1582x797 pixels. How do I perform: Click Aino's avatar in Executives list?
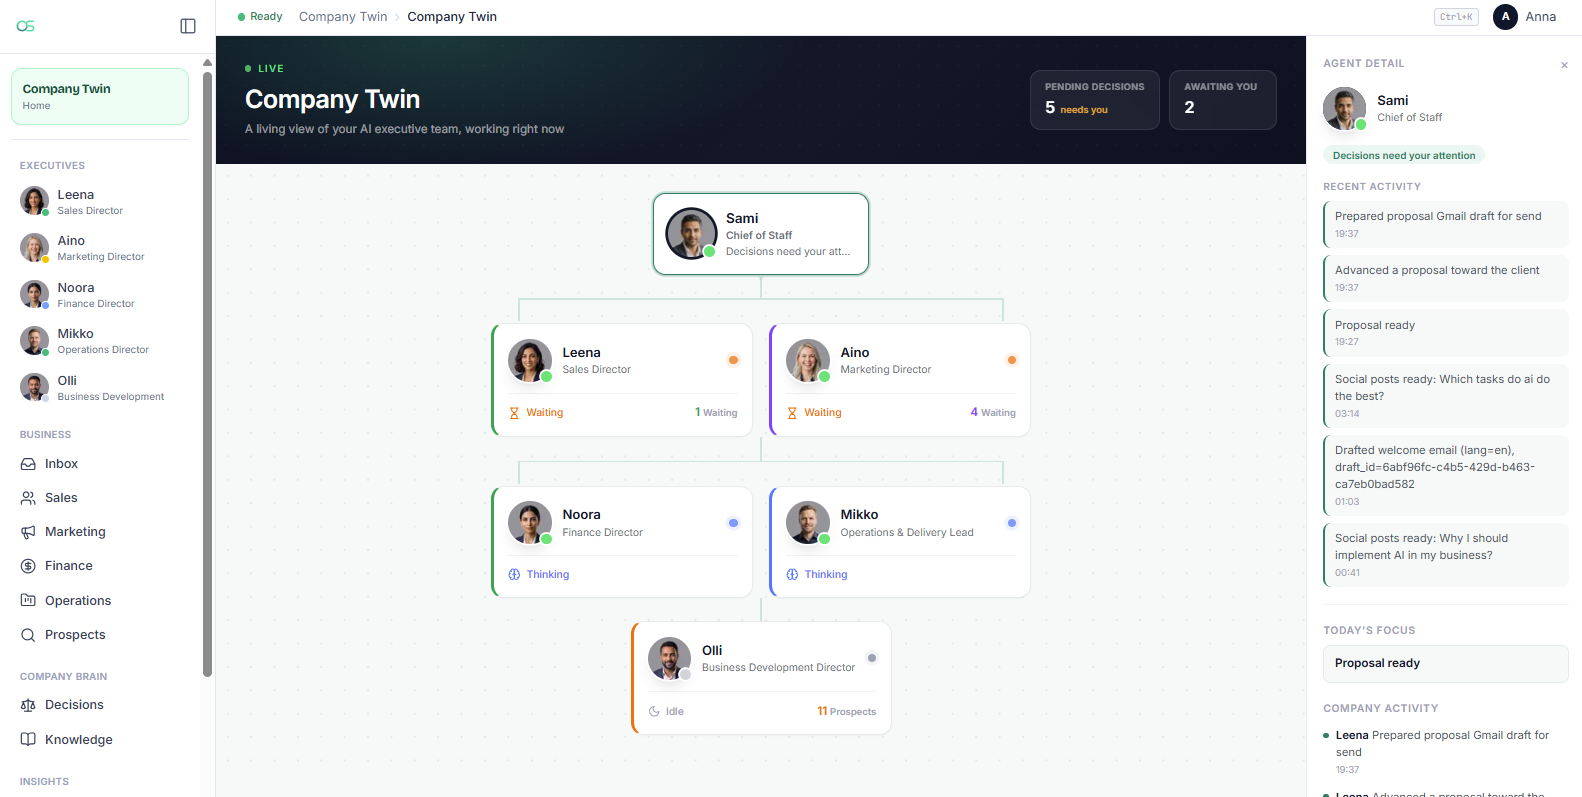point(34,248)
